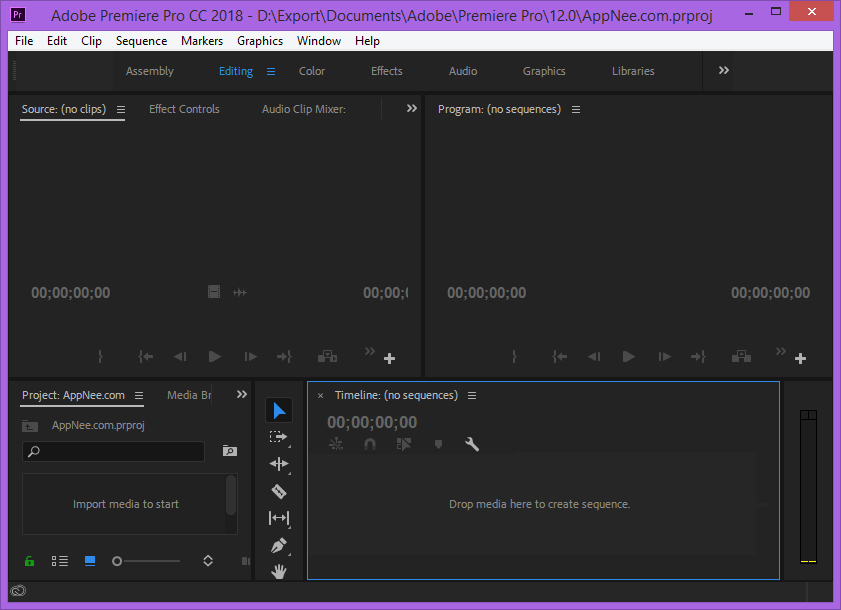Toggle project read-only lock icon
Screen dimensions: 841x610
pyautogui.click(x=30, y=561)
